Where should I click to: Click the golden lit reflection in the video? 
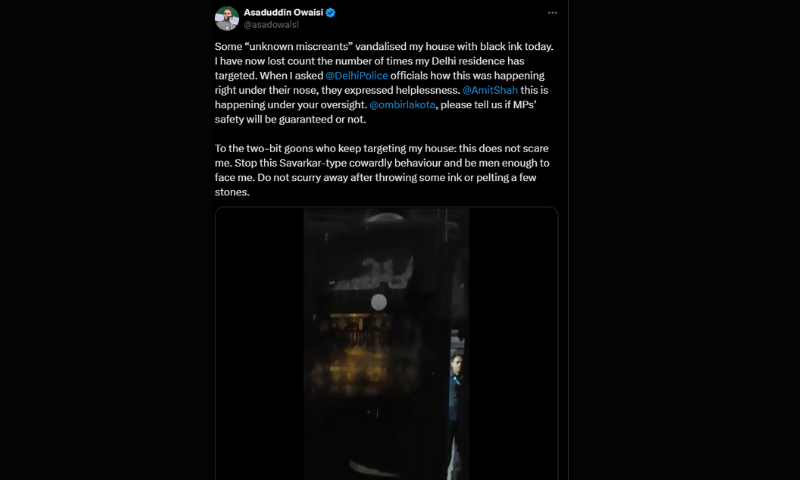pos(357,352)
